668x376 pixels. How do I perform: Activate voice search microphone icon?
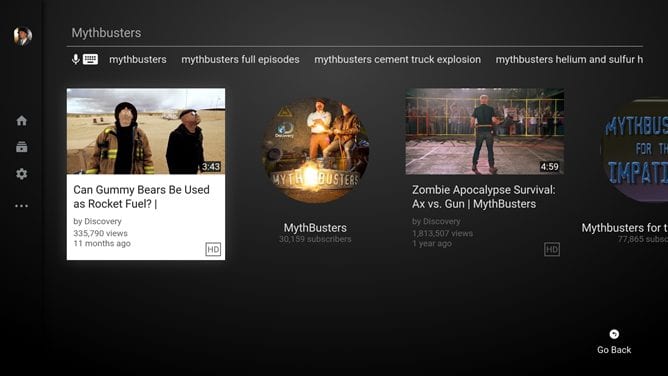click(76, 59)
